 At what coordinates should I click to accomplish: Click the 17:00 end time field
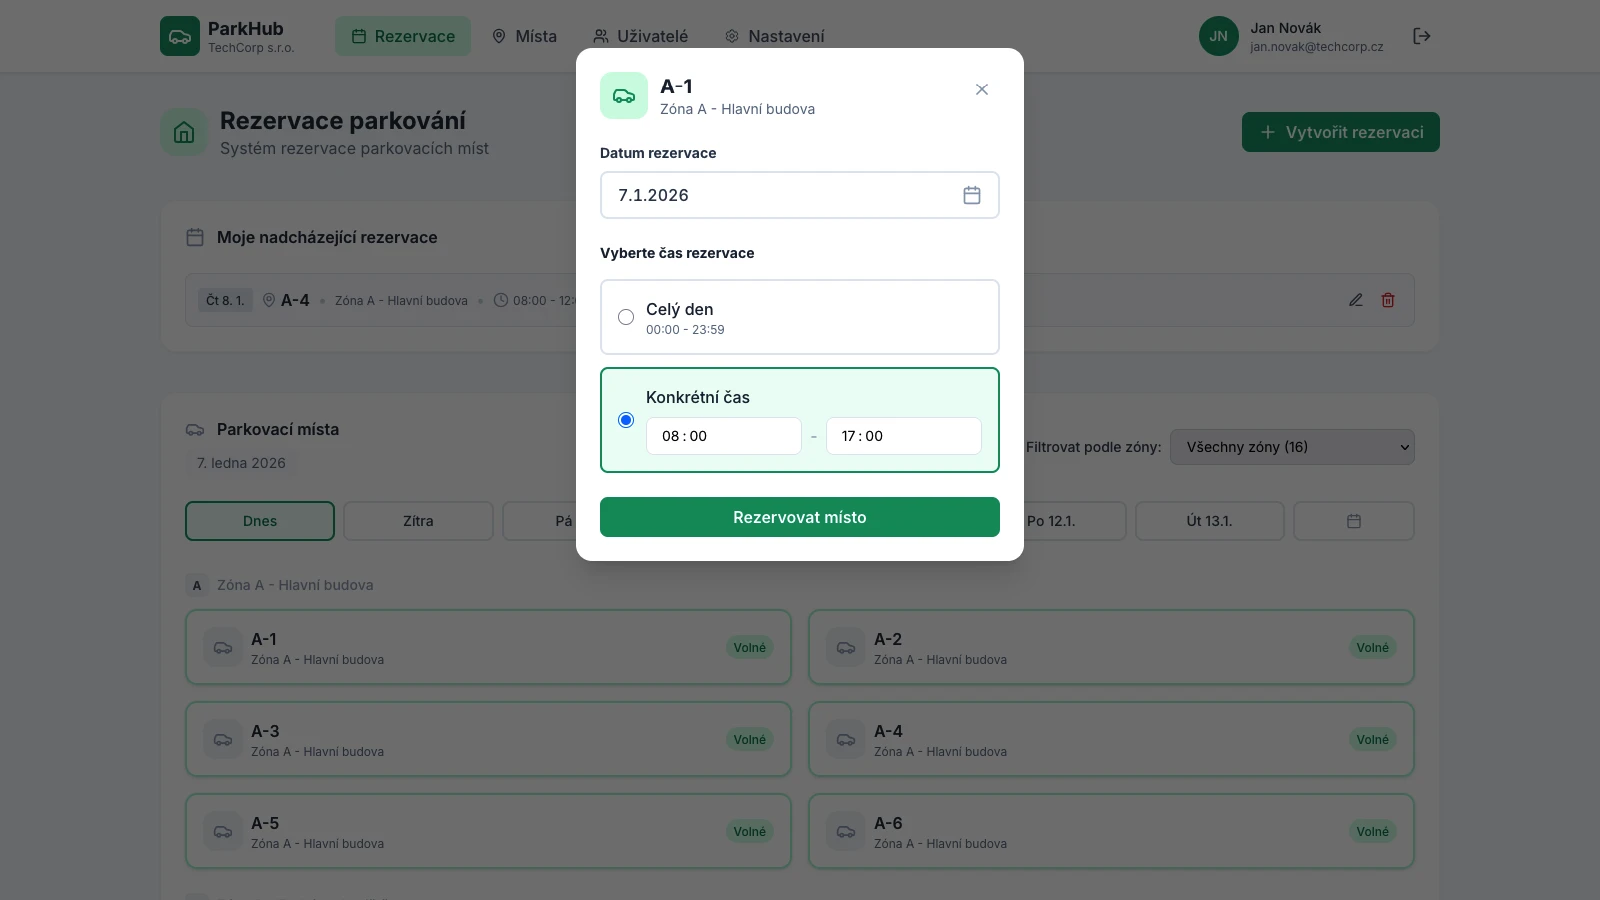coord(902,436)
